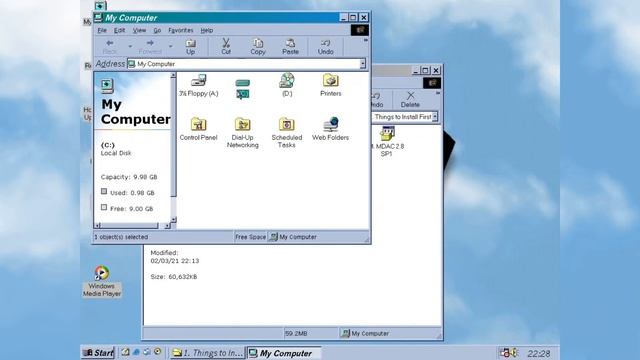The width and height of the screenshot is (640, 360).
Task: Open the Go menu
Action: point(157,30)
